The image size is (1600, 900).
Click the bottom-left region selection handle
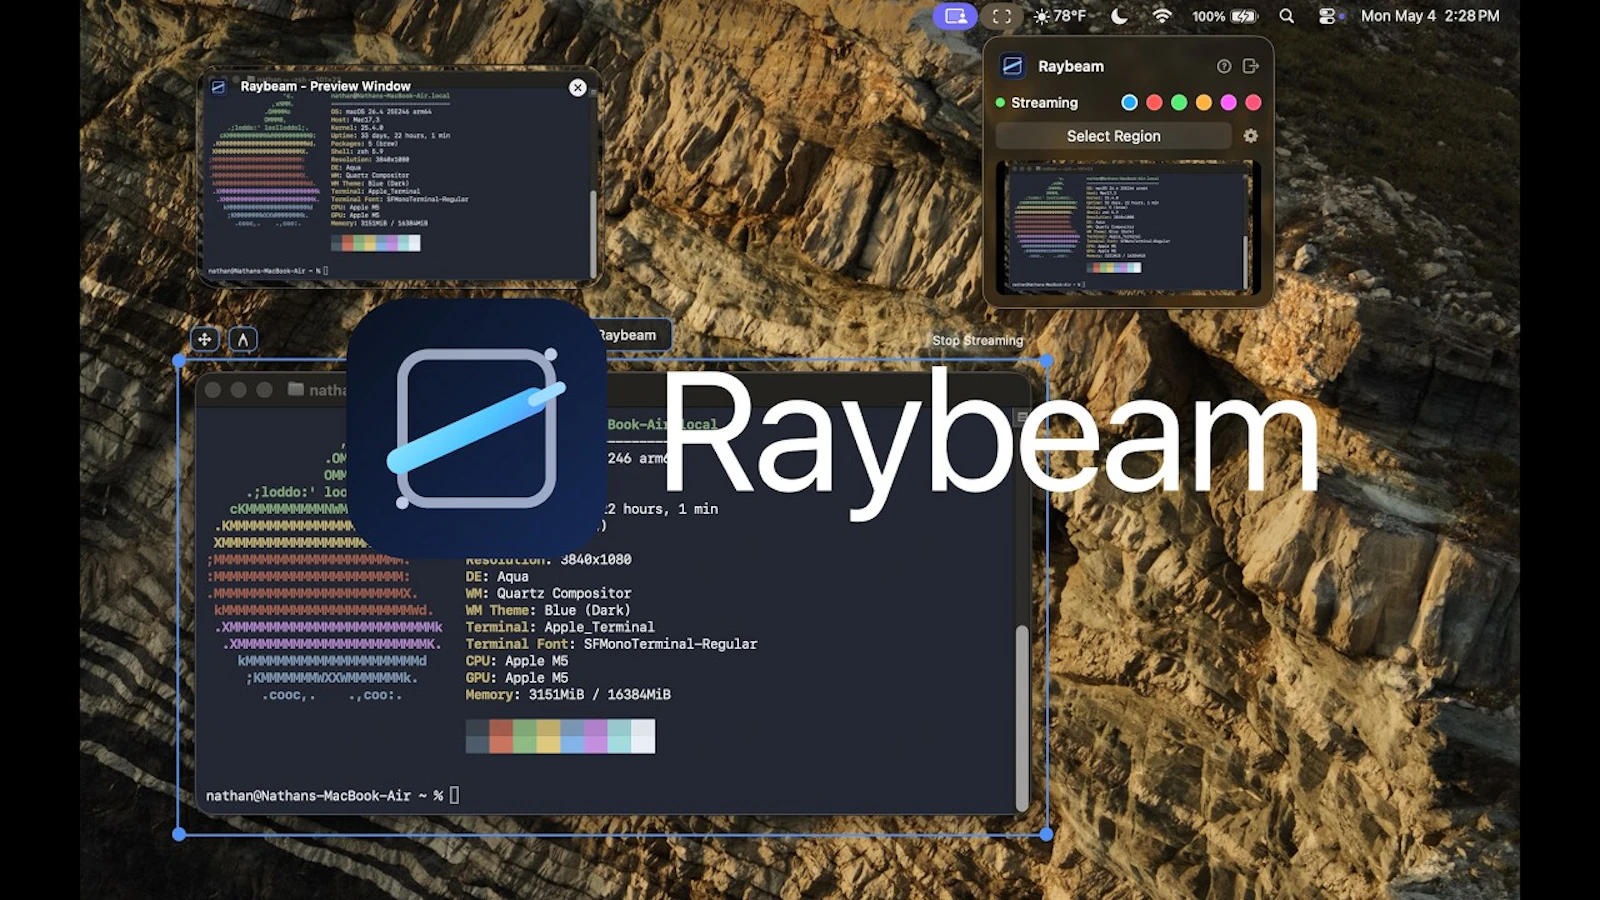point(179,834)
